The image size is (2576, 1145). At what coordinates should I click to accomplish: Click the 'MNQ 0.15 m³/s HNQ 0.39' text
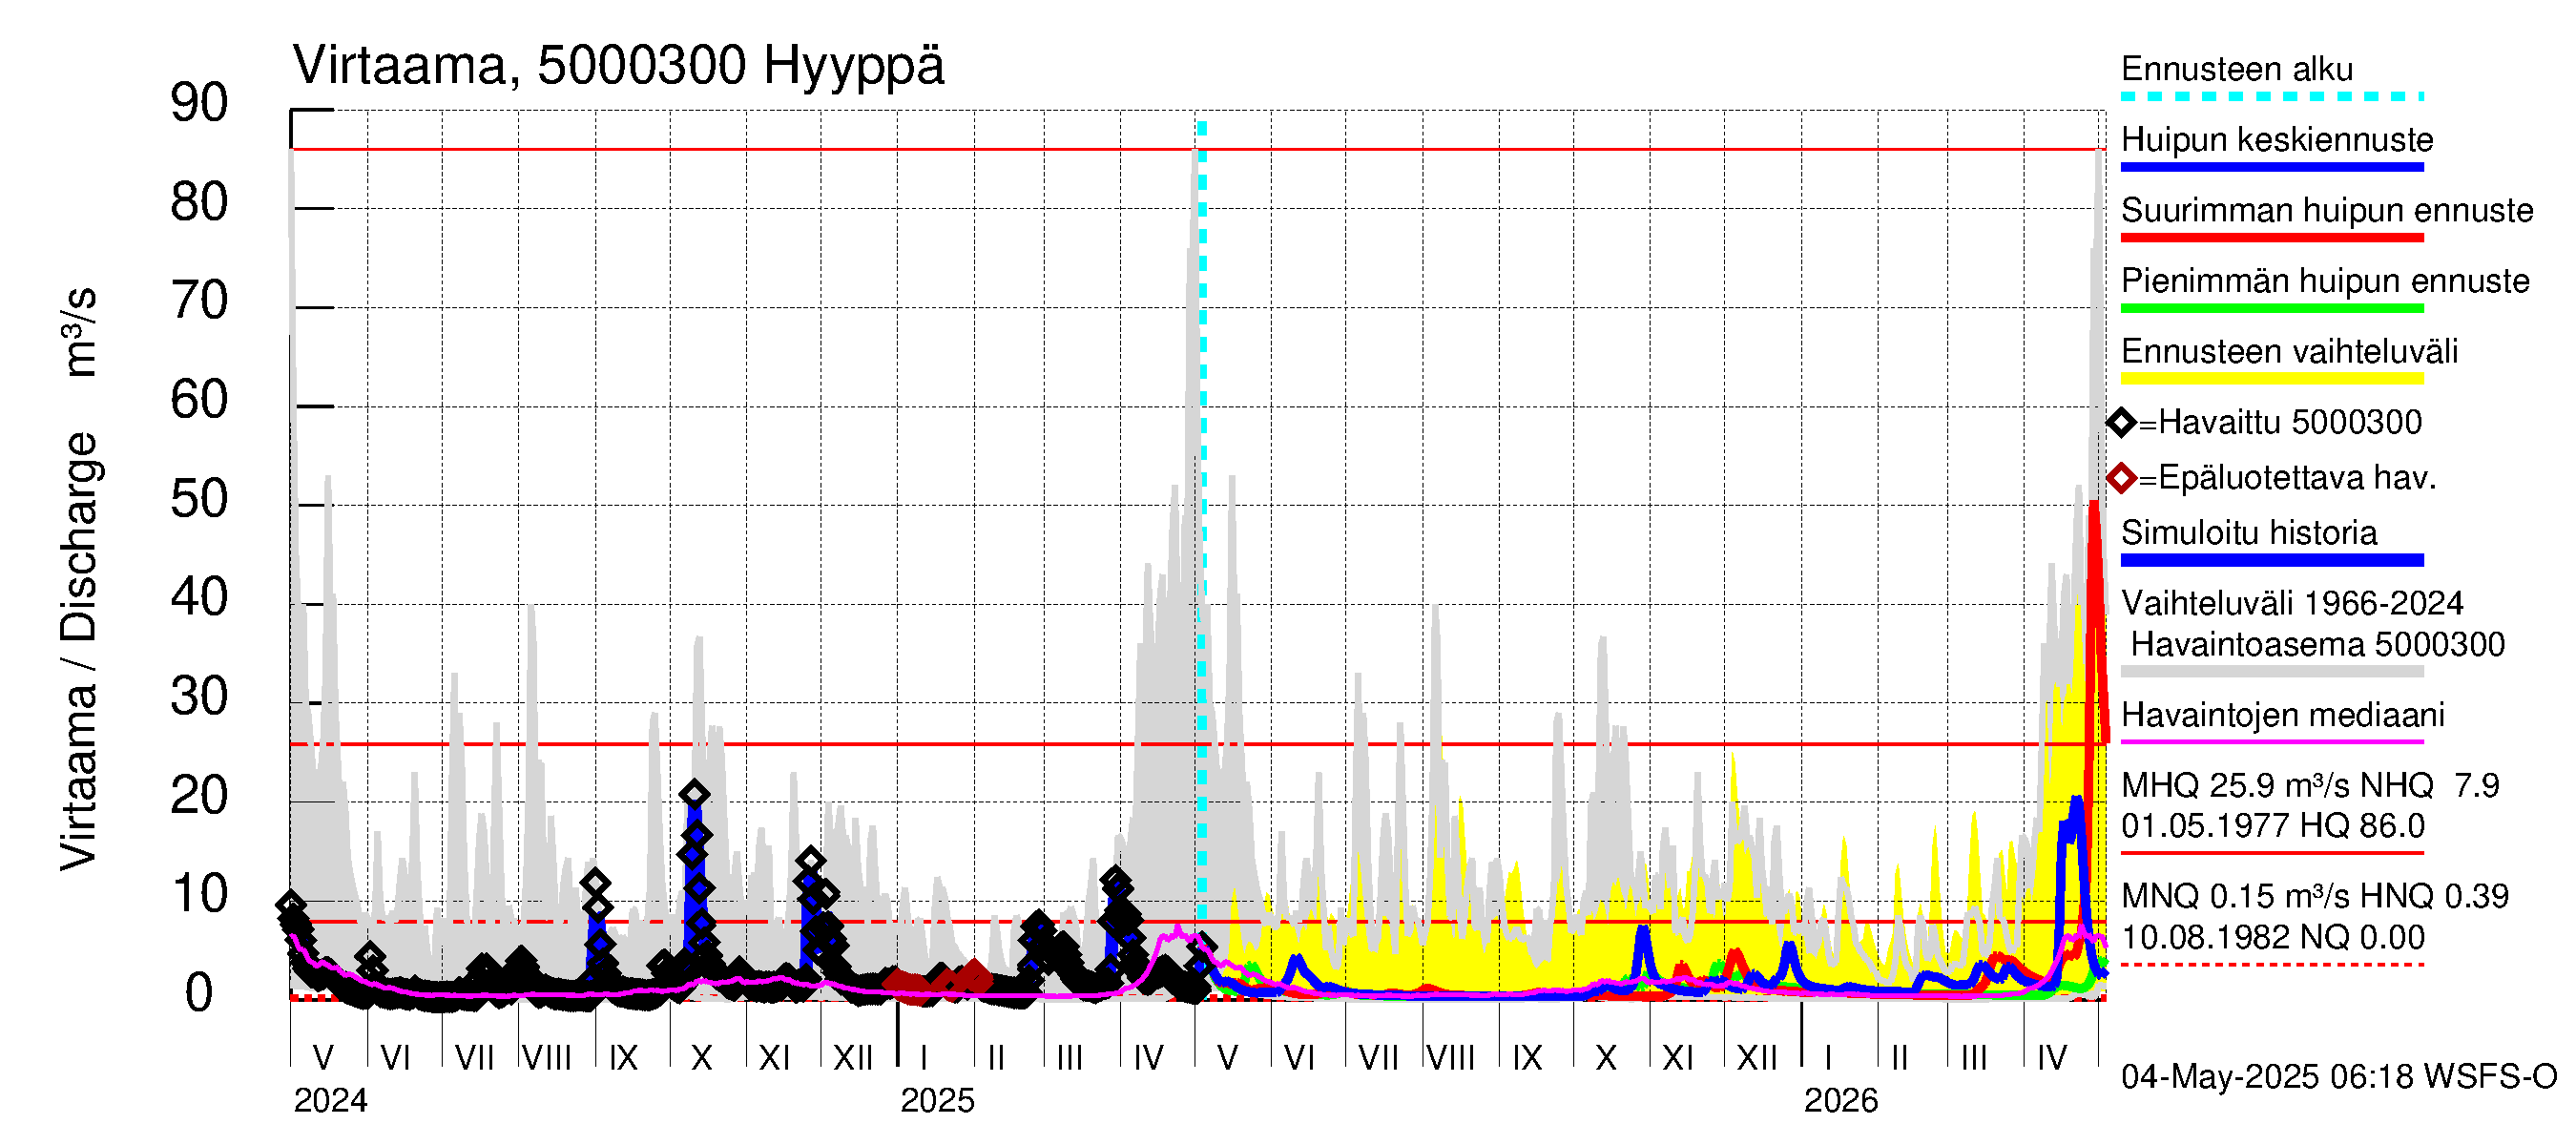pos(2315,896)
